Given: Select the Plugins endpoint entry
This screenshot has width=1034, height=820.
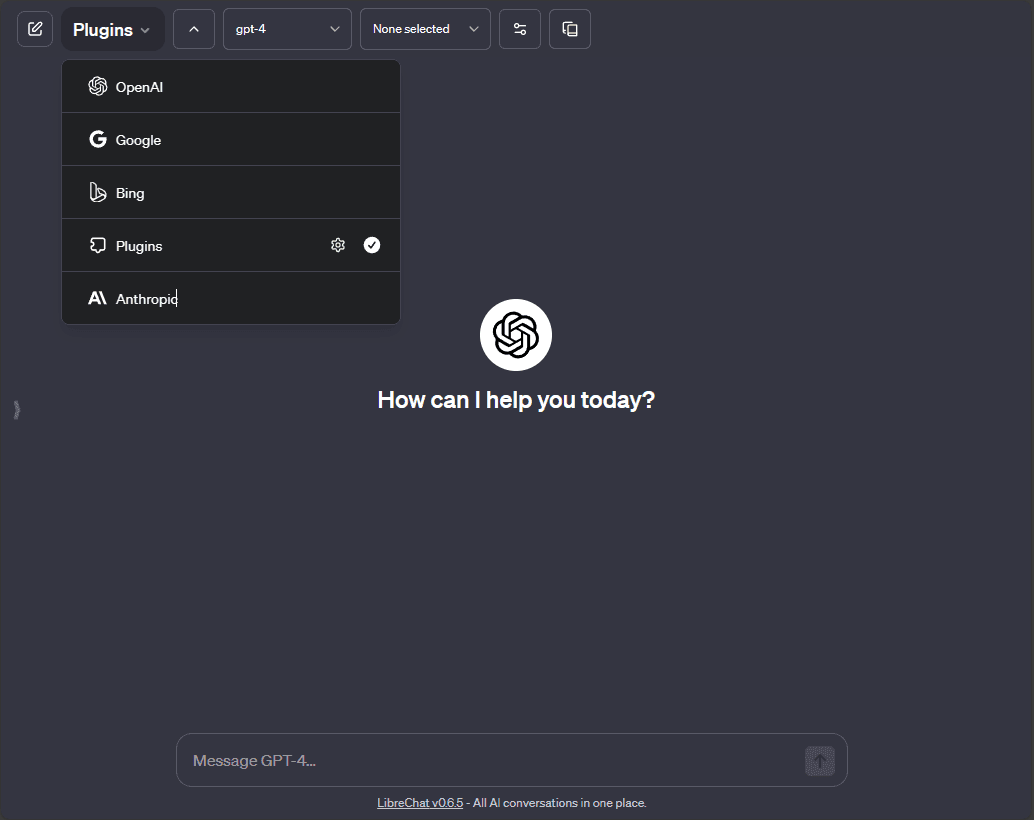Looking at the screenshot, I should coord(139,246).
